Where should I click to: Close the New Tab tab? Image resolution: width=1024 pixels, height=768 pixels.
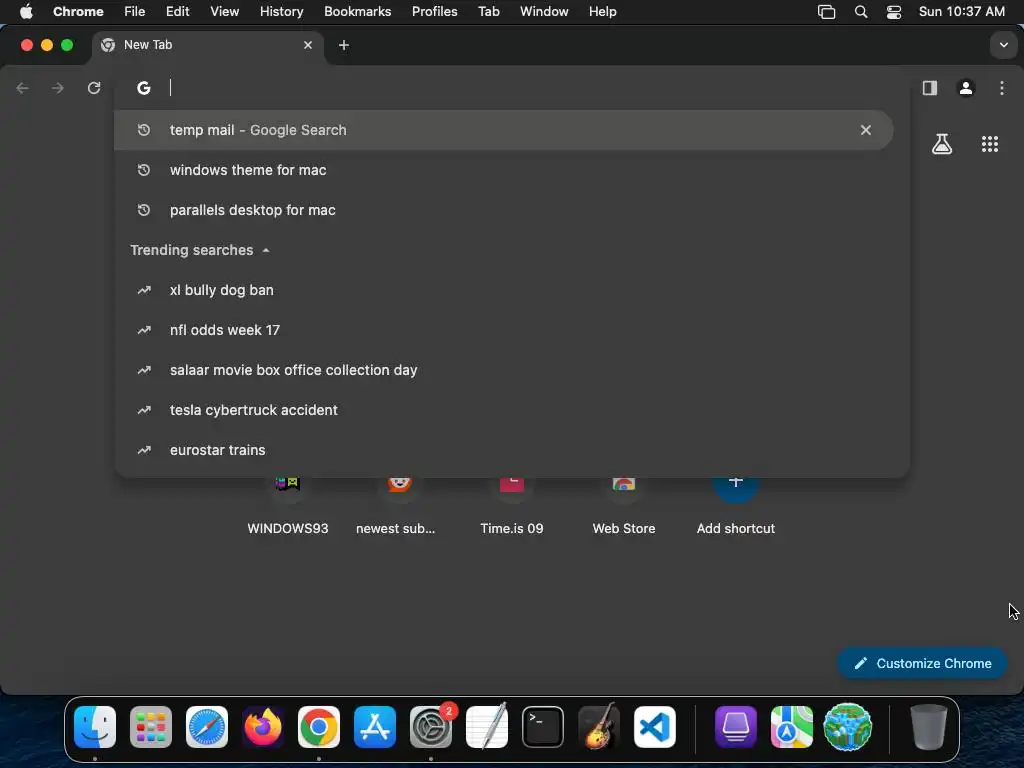tap(308, 45)
